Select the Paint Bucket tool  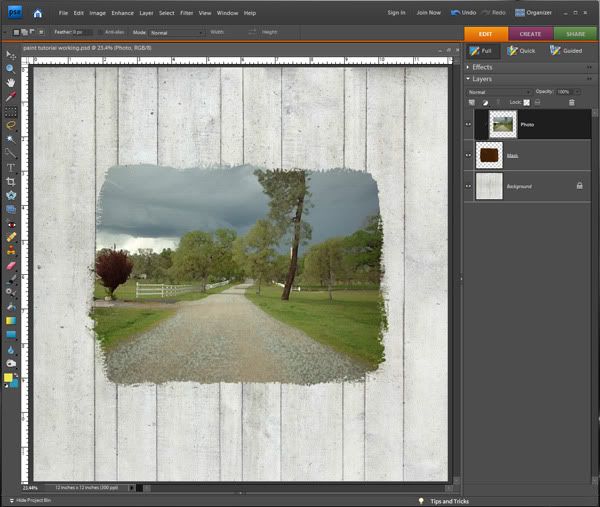click(11, 307)
